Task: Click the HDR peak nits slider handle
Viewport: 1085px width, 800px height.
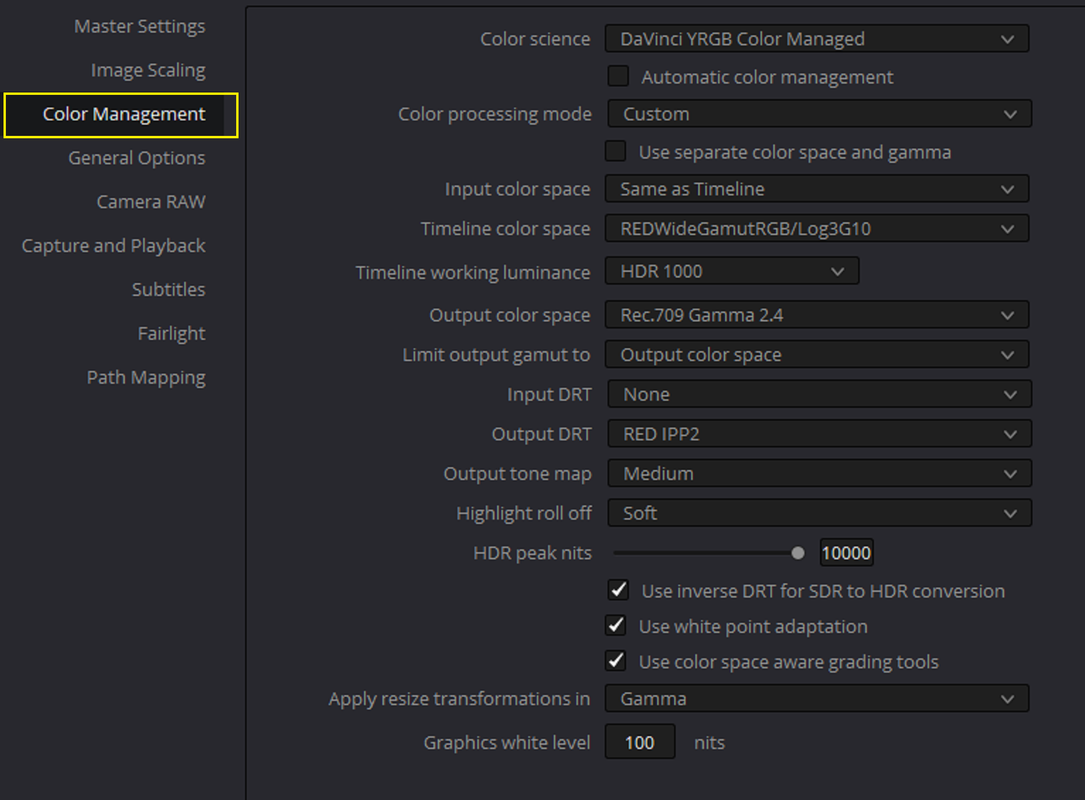Action: [798, 553]
